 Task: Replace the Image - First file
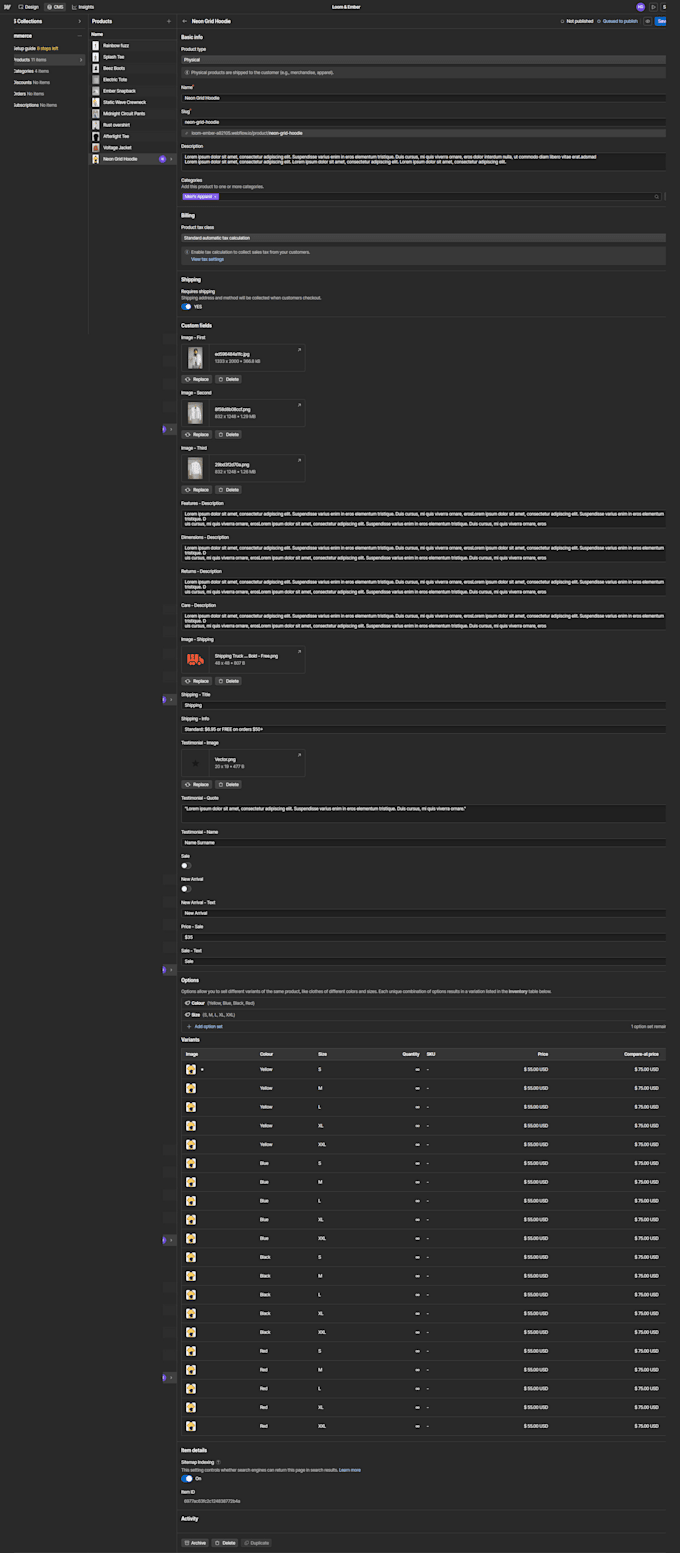pos(196,379)
